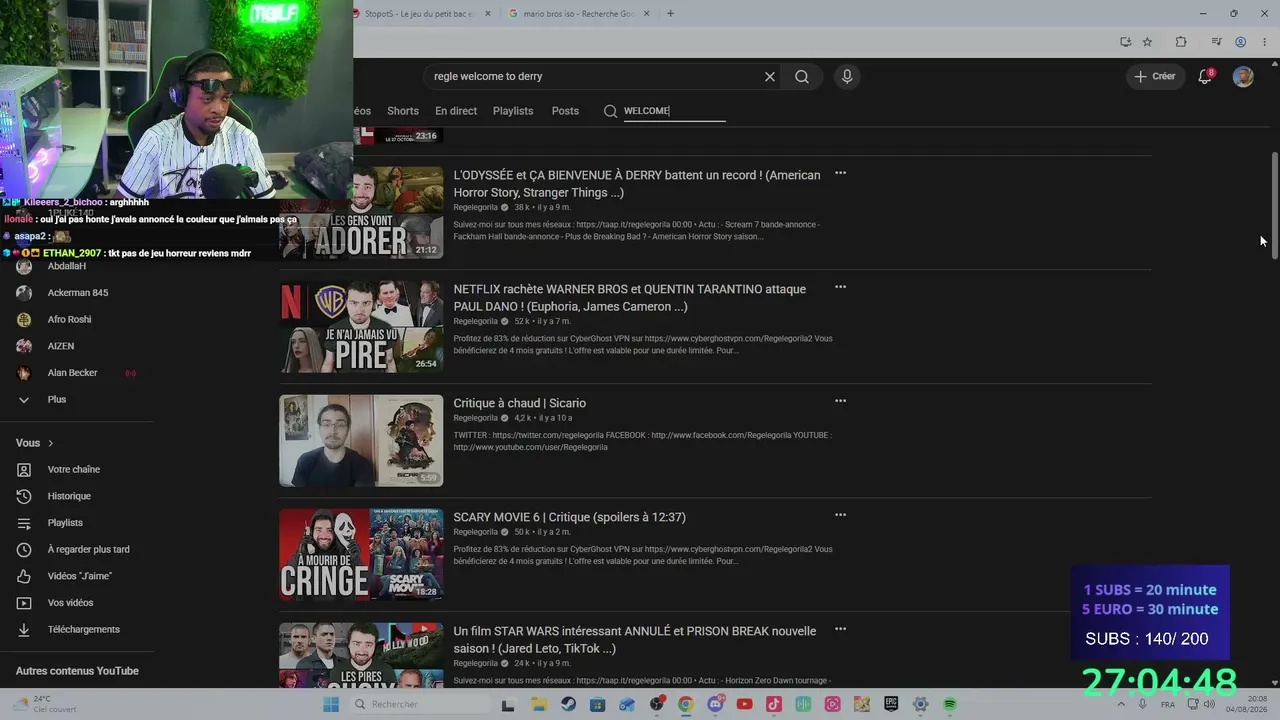
Task: Open more options for NETFLIX rachète video
Action: point(840,287)
